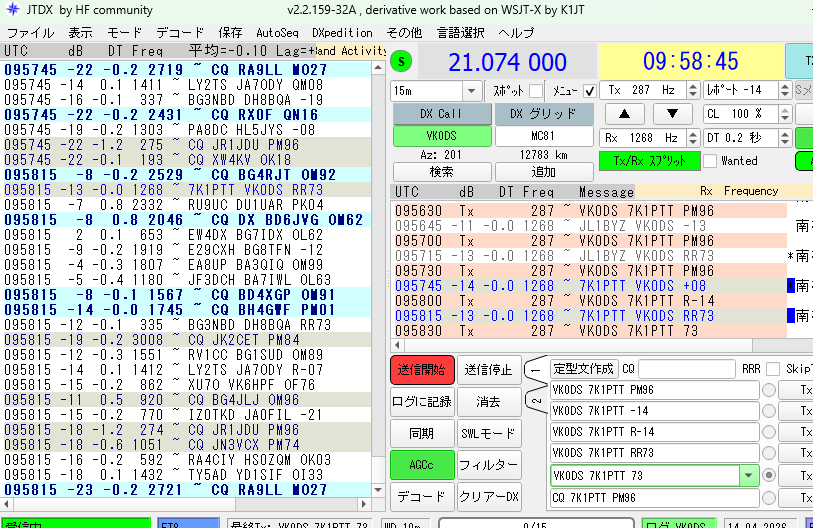Image resolution: width=813 pixels, height=528 pixels.
Task: Click the 消去 button
Action: coord(488,401)
